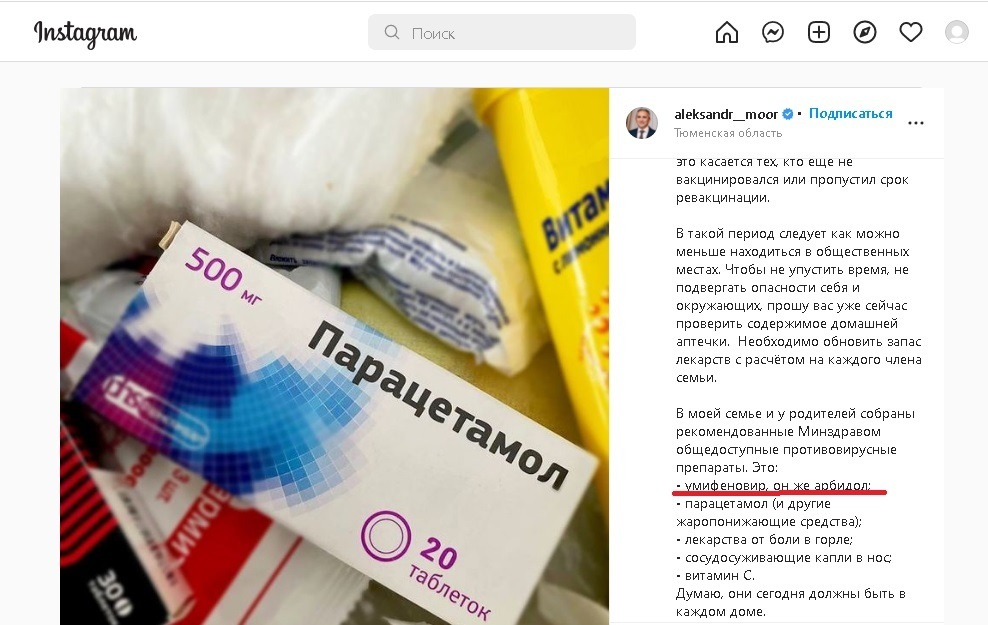The height and width of the screenshot is (625, 988).
Task: Open Тюменская область location link
Action: (x=728, y=133)
